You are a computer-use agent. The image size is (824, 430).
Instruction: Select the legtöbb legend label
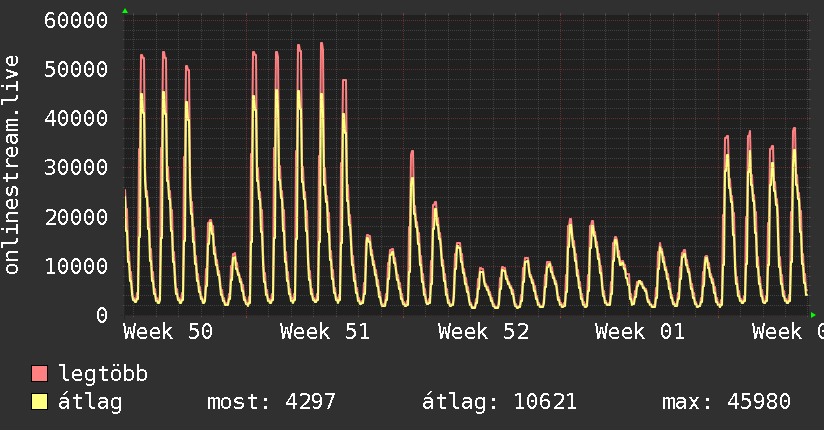103,374
